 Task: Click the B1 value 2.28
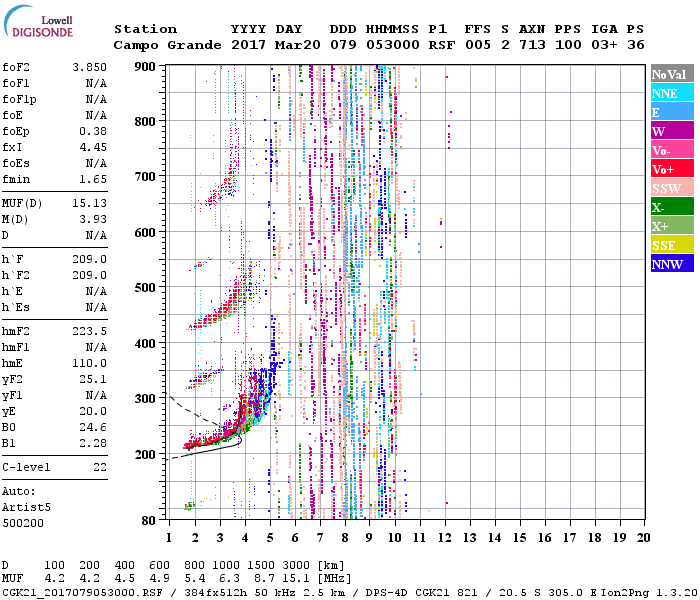[x=93, y=443]
